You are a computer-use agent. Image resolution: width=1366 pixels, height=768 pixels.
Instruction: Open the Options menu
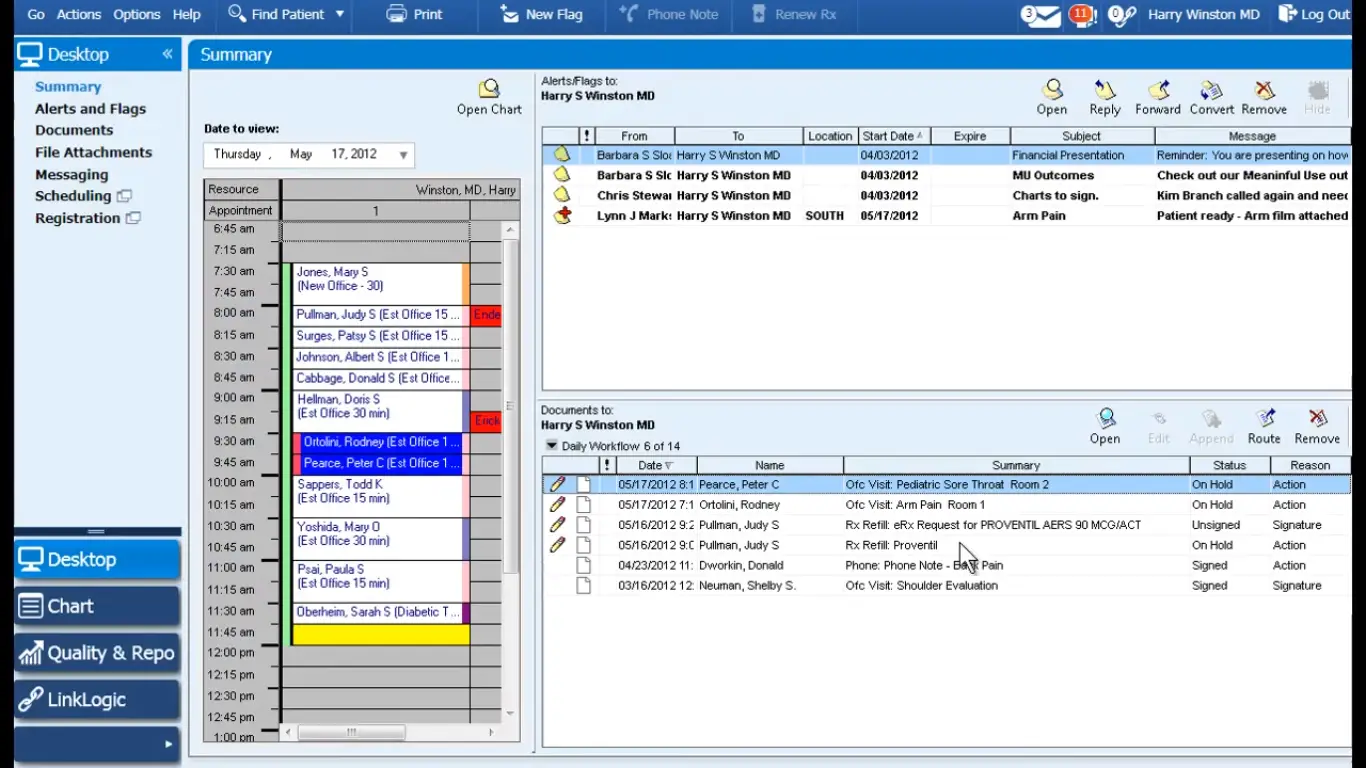[x=137, y=15]
